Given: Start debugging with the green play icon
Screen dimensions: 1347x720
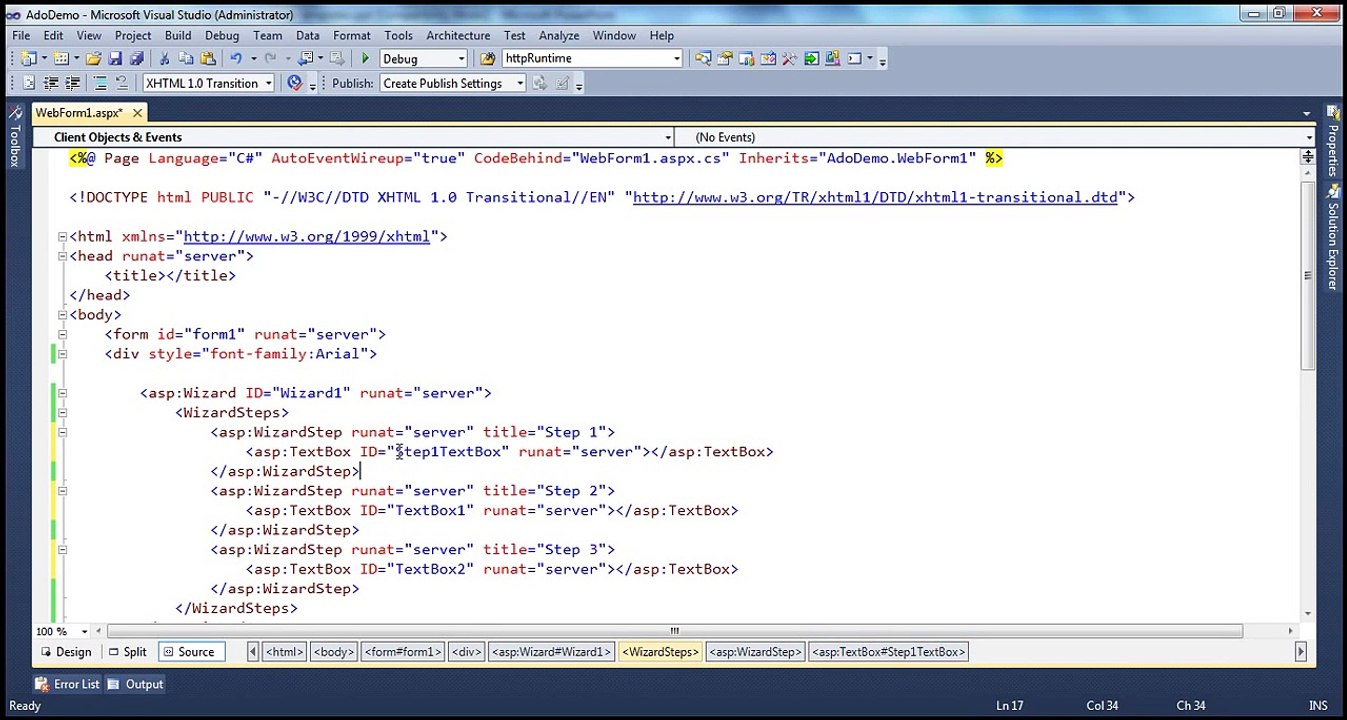Looking at the screenshot, I should click(365, 59).
